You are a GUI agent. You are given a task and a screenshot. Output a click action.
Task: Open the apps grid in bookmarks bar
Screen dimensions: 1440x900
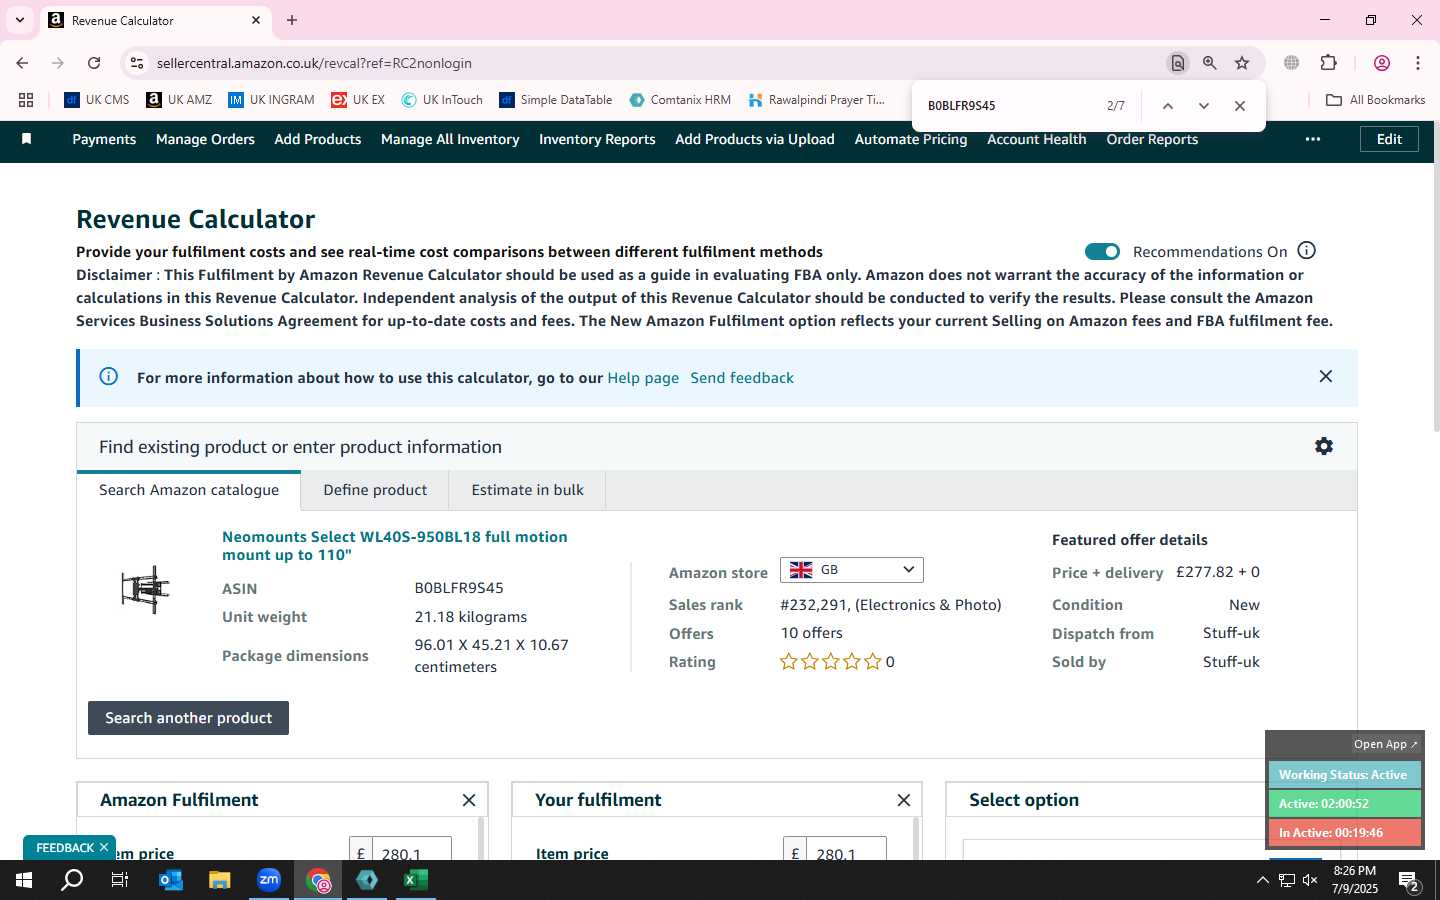[26, 100]
